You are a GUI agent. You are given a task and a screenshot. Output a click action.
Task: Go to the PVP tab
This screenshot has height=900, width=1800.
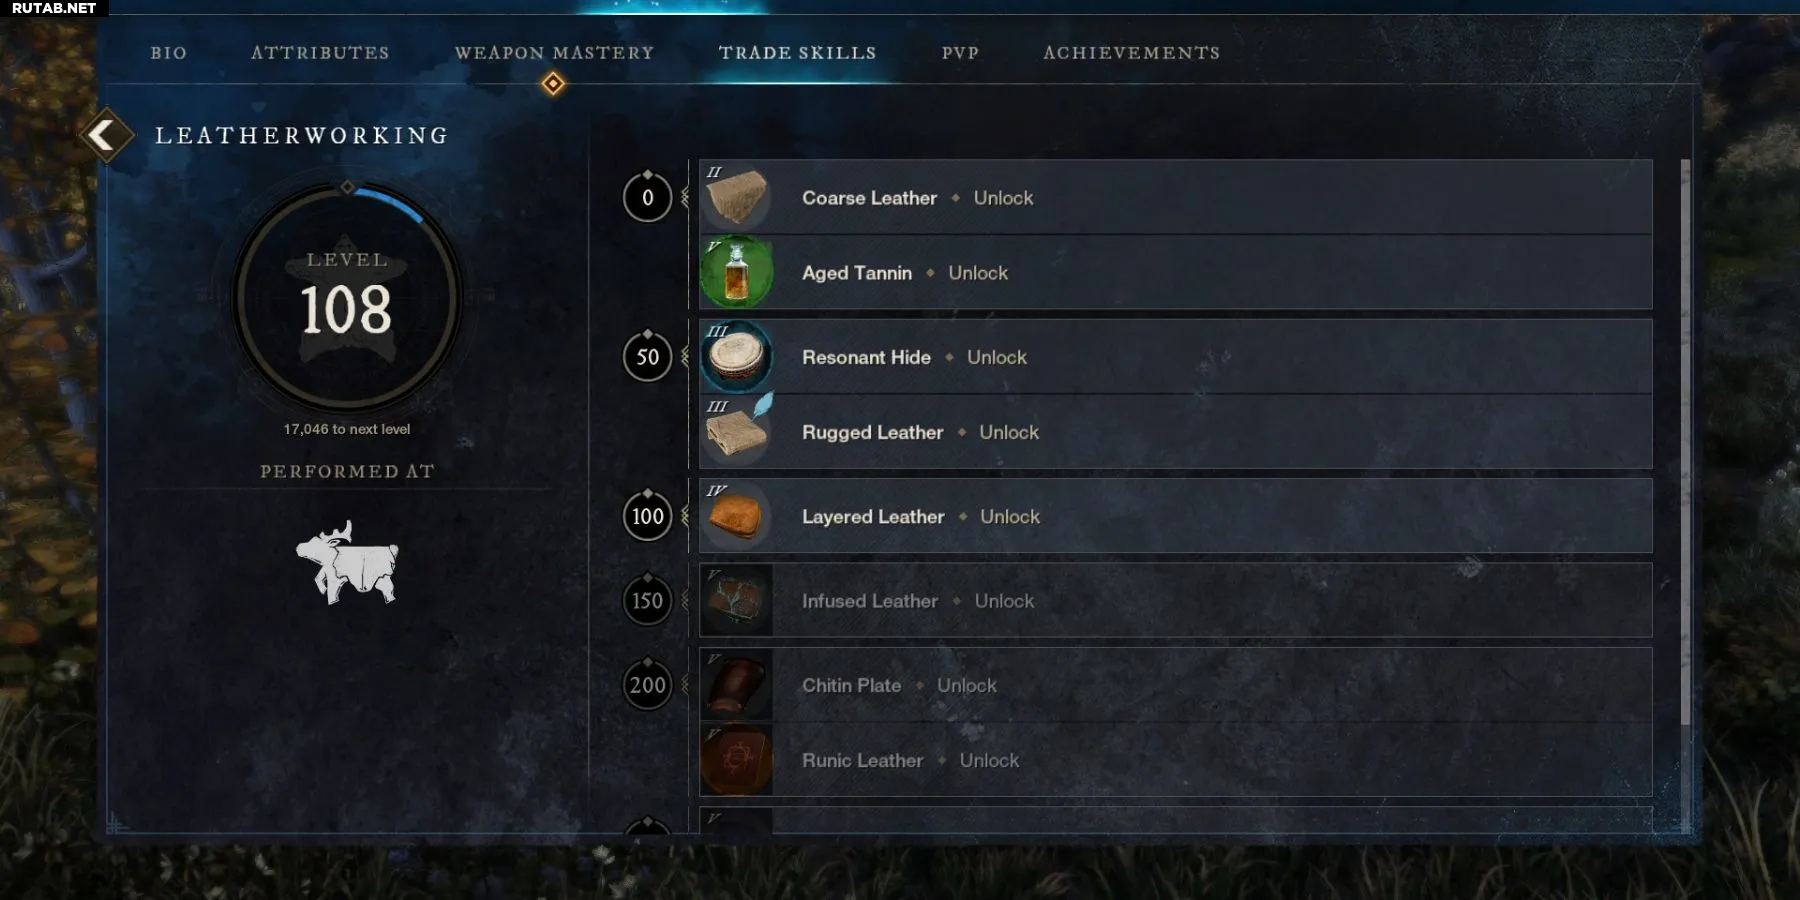point(960,53)
